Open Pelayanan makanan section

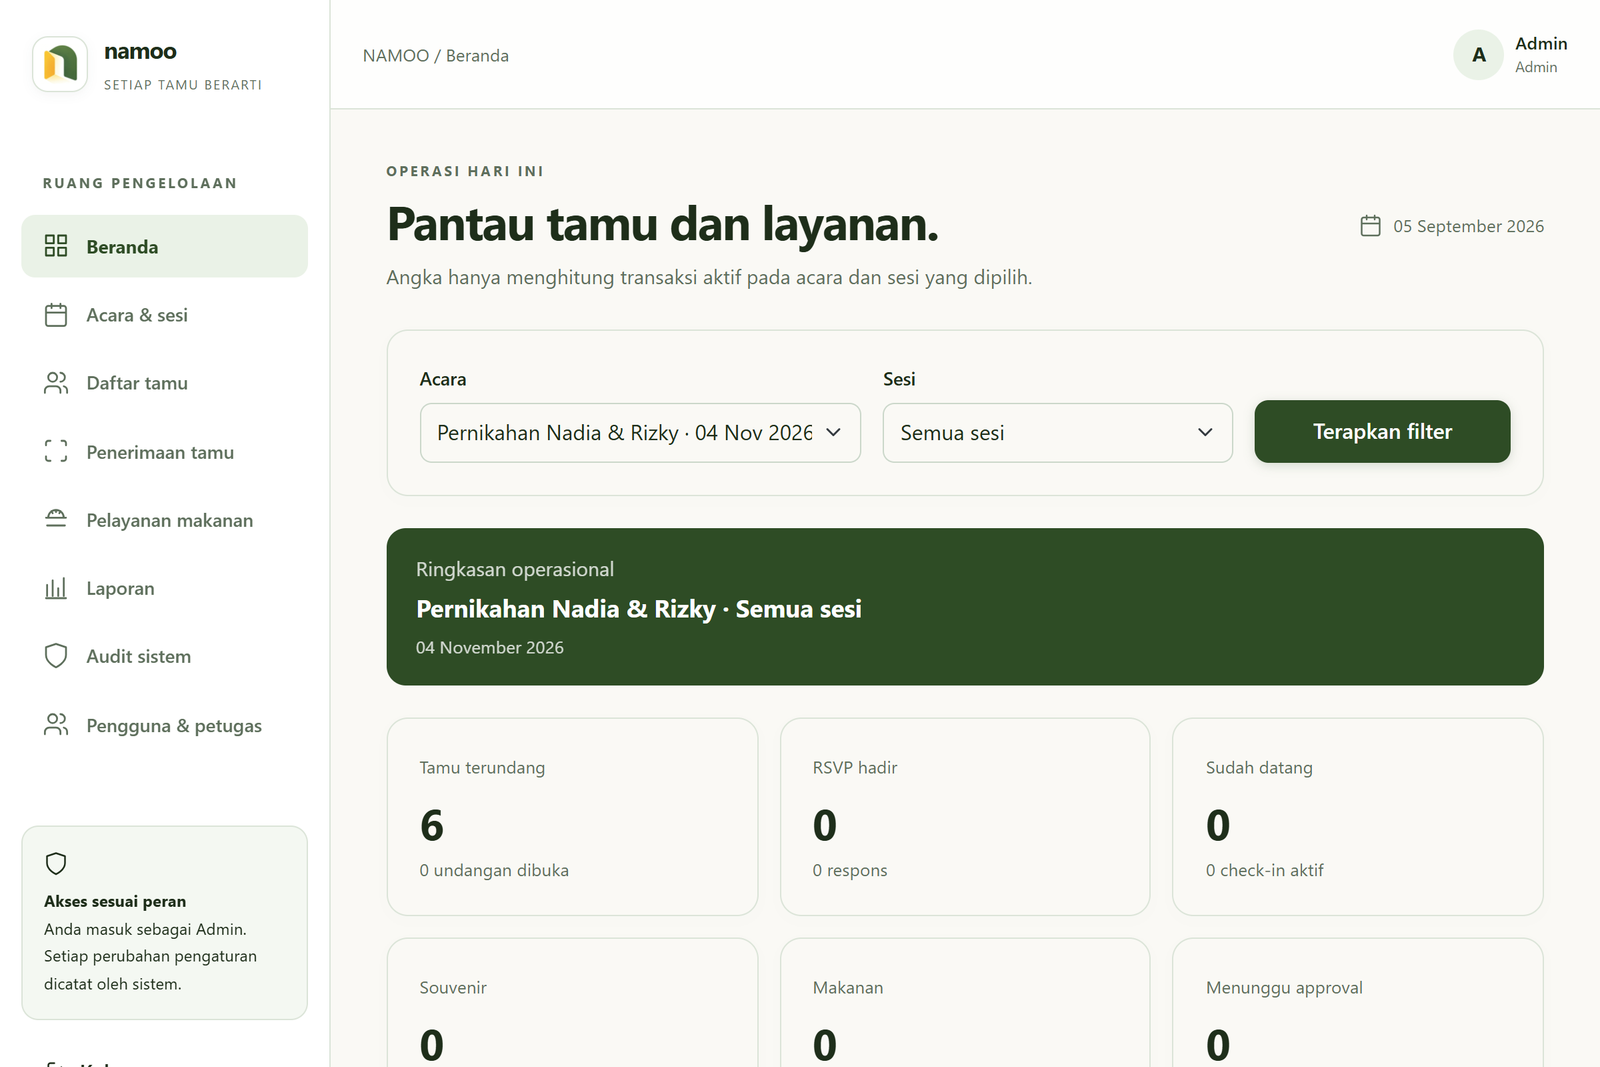point(165,520)
